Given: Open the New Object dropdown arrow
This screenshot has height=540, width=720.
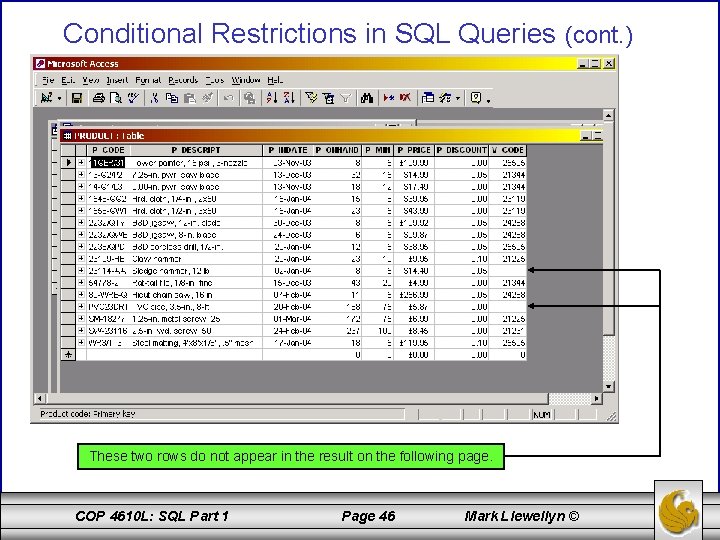Looking at the screenshot, I should click(x=458, y=98).
